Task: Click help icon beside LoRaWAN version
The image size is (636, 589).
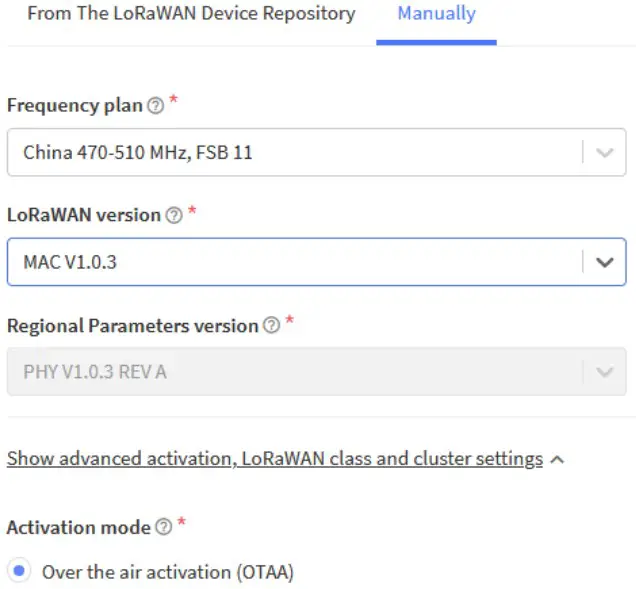Action: [x=173, y=215]
